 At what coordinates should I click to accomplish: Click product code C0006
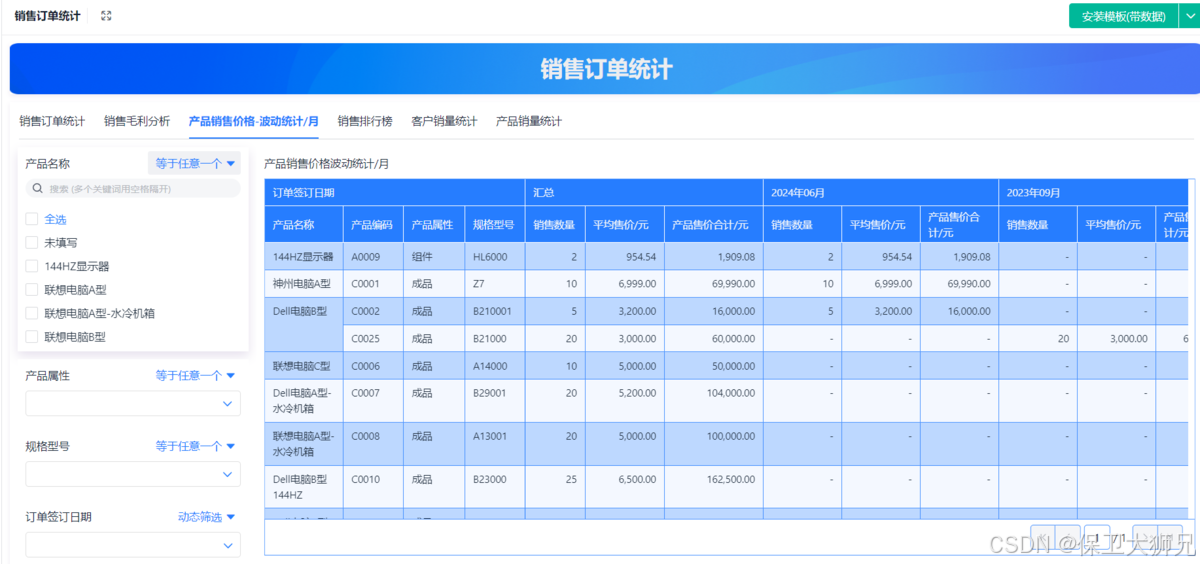pyautogui.click(x=374, y=366)
